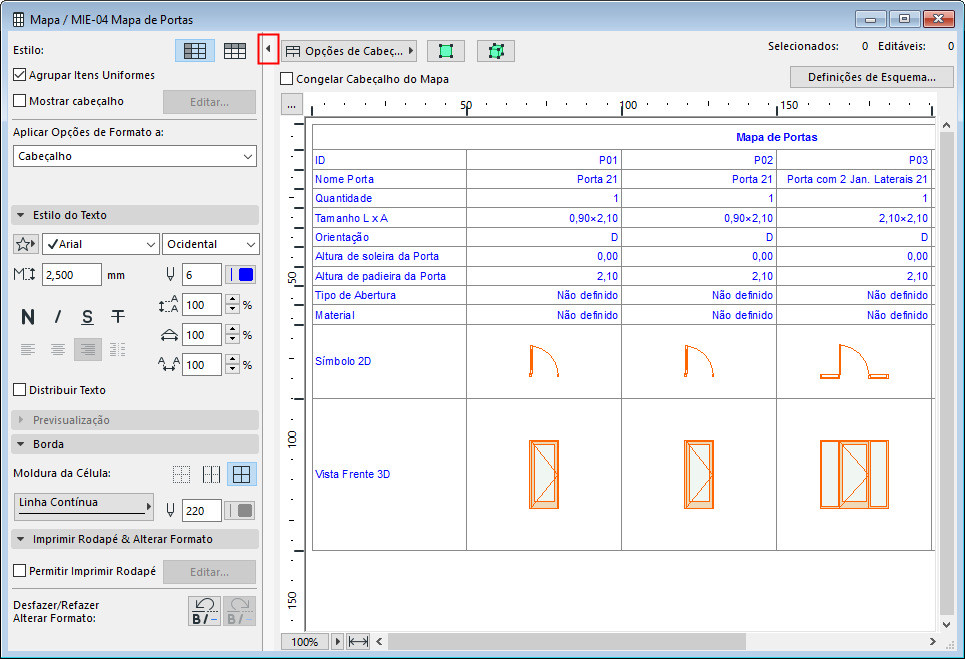Image resolution: width=965 pixels, height=659 pixels.
Task: Click the undo format change icon
Action: click(205, 611)
